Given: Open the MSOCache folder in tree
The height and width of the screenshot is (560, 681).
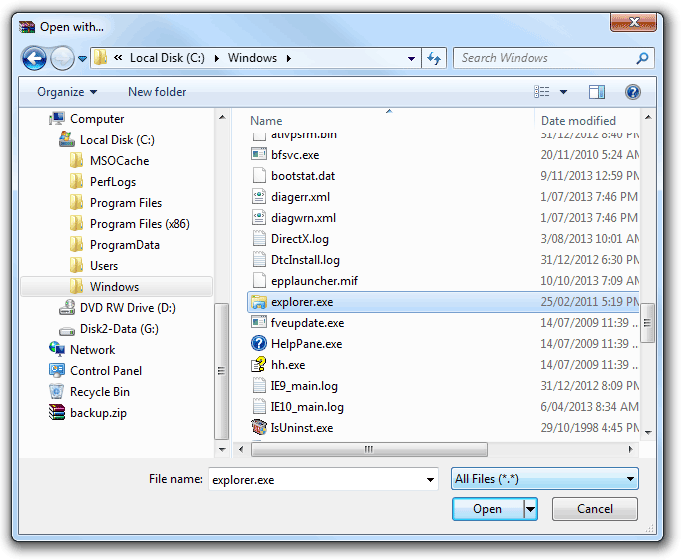Looking at the screenshot, I should point(119,161).
